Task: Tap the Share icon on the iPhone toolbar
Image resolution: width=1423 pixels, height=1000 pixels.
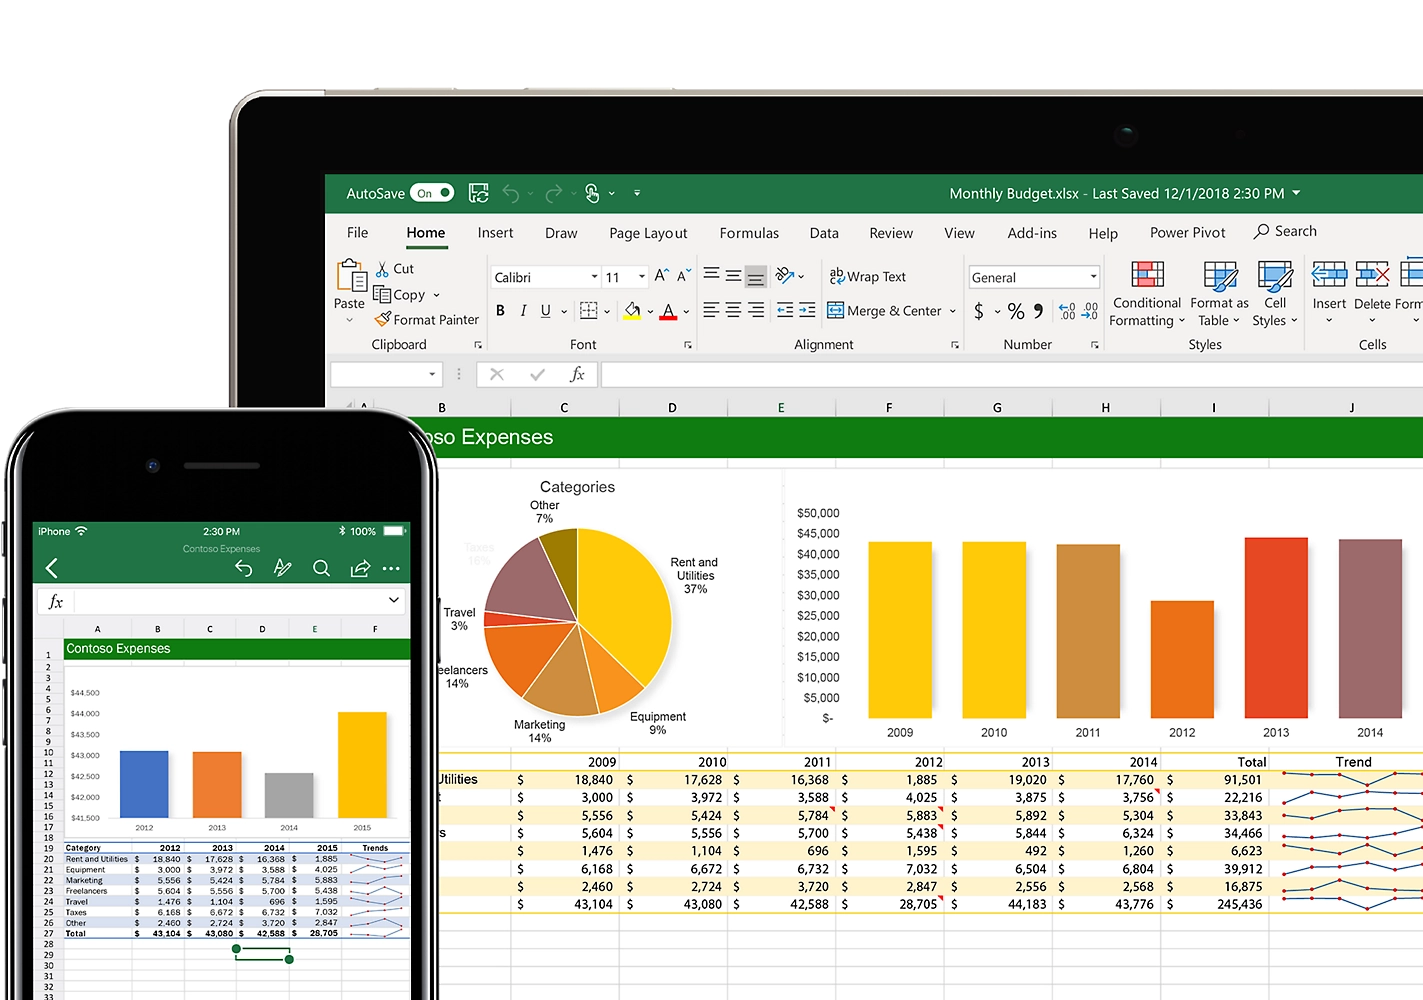Action: tap(359, 568)
